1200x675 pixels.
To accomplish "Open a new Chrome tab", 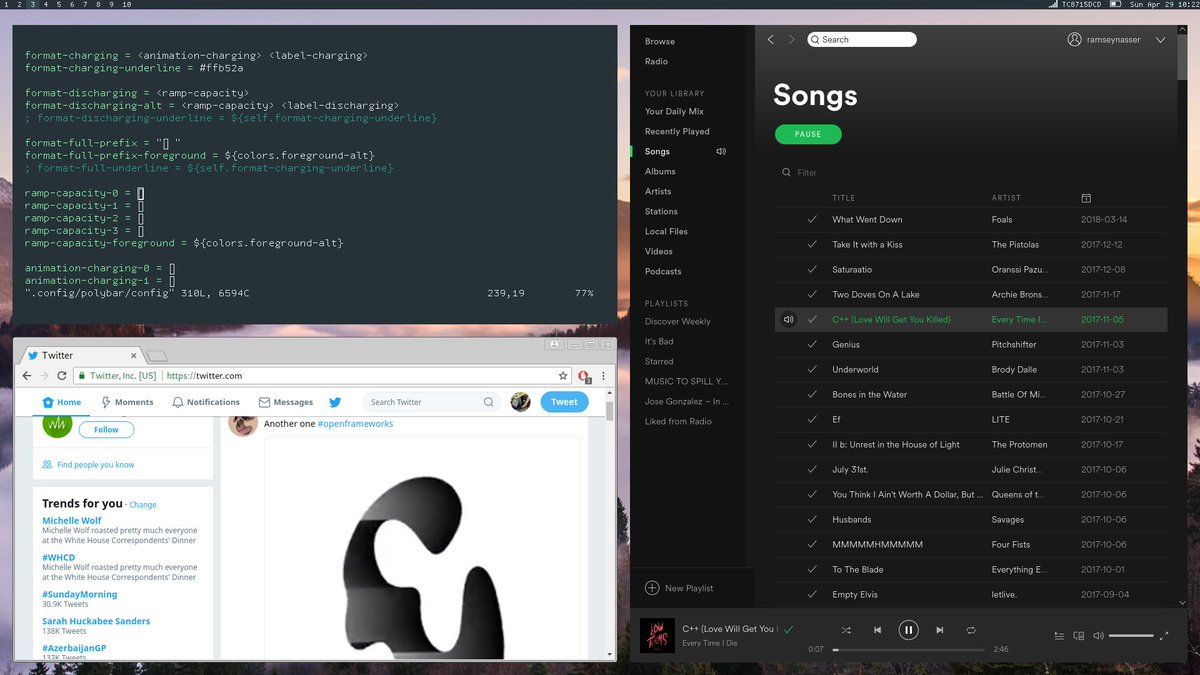I will (157, 356).
